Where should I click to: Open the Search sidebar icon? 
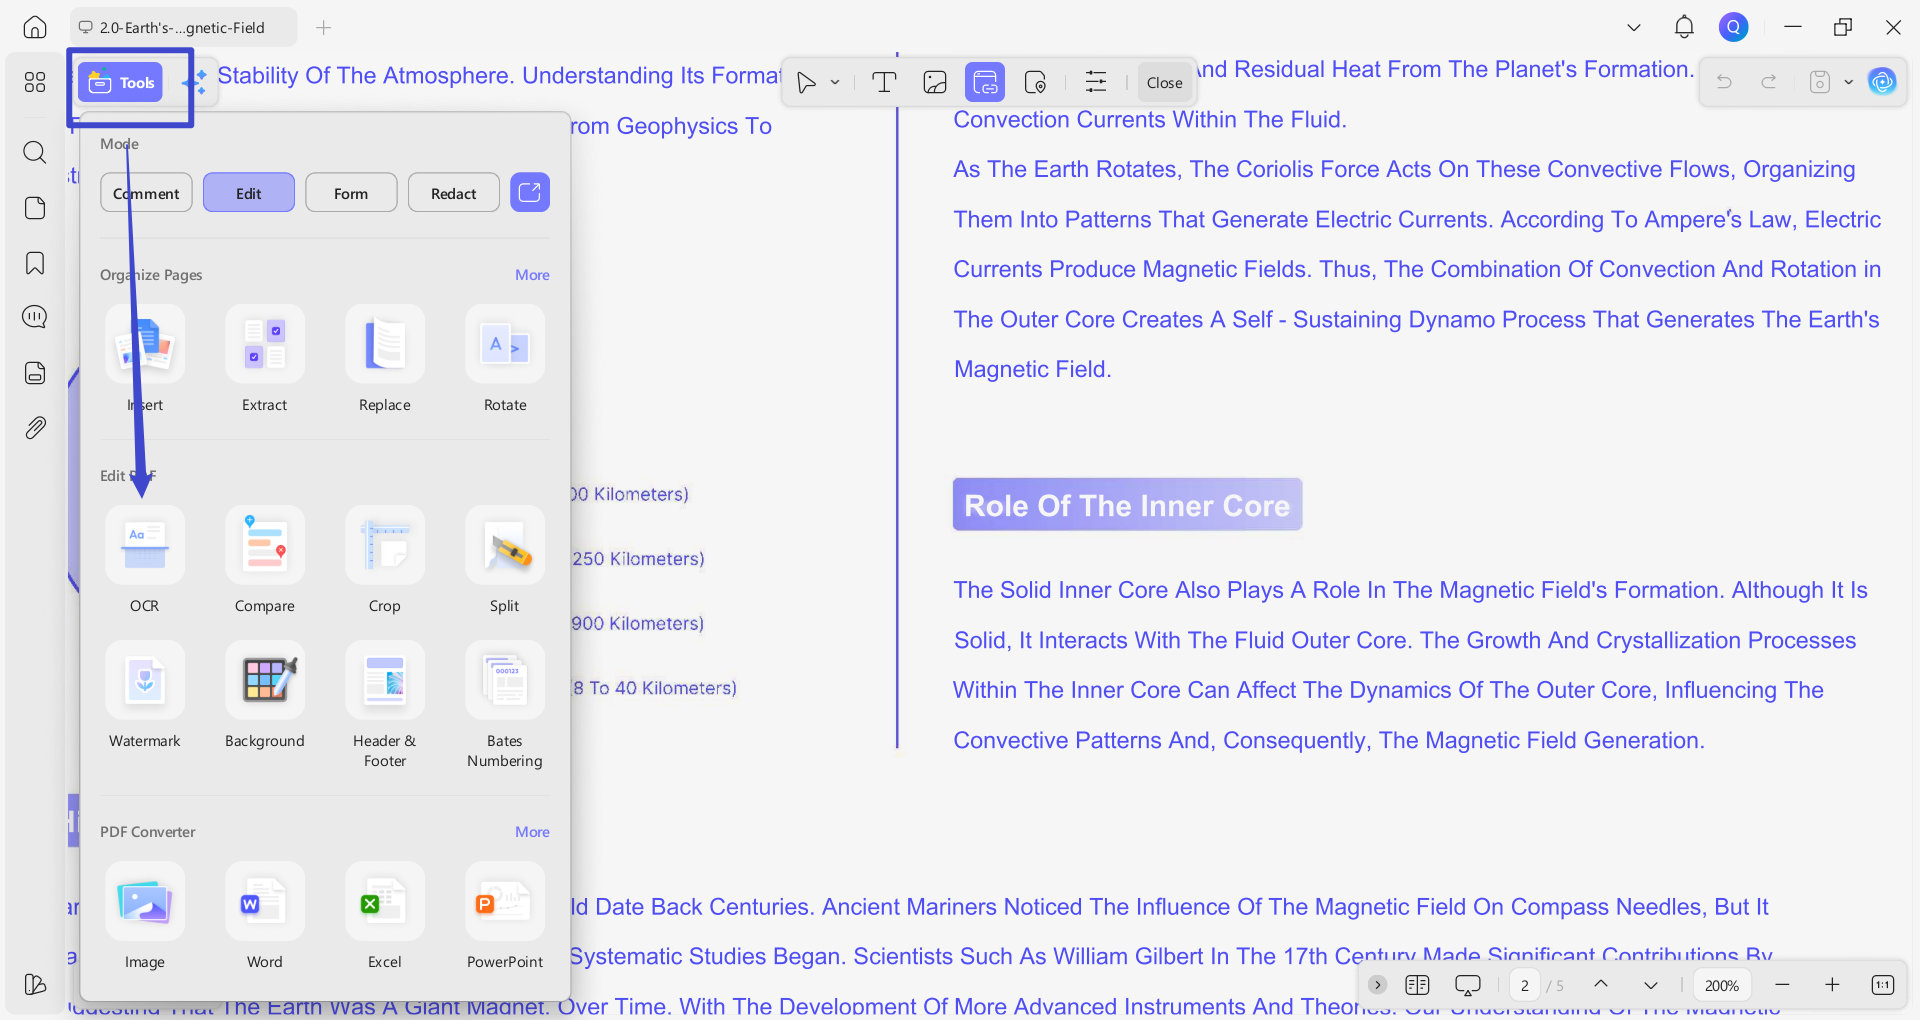[35, 152]
